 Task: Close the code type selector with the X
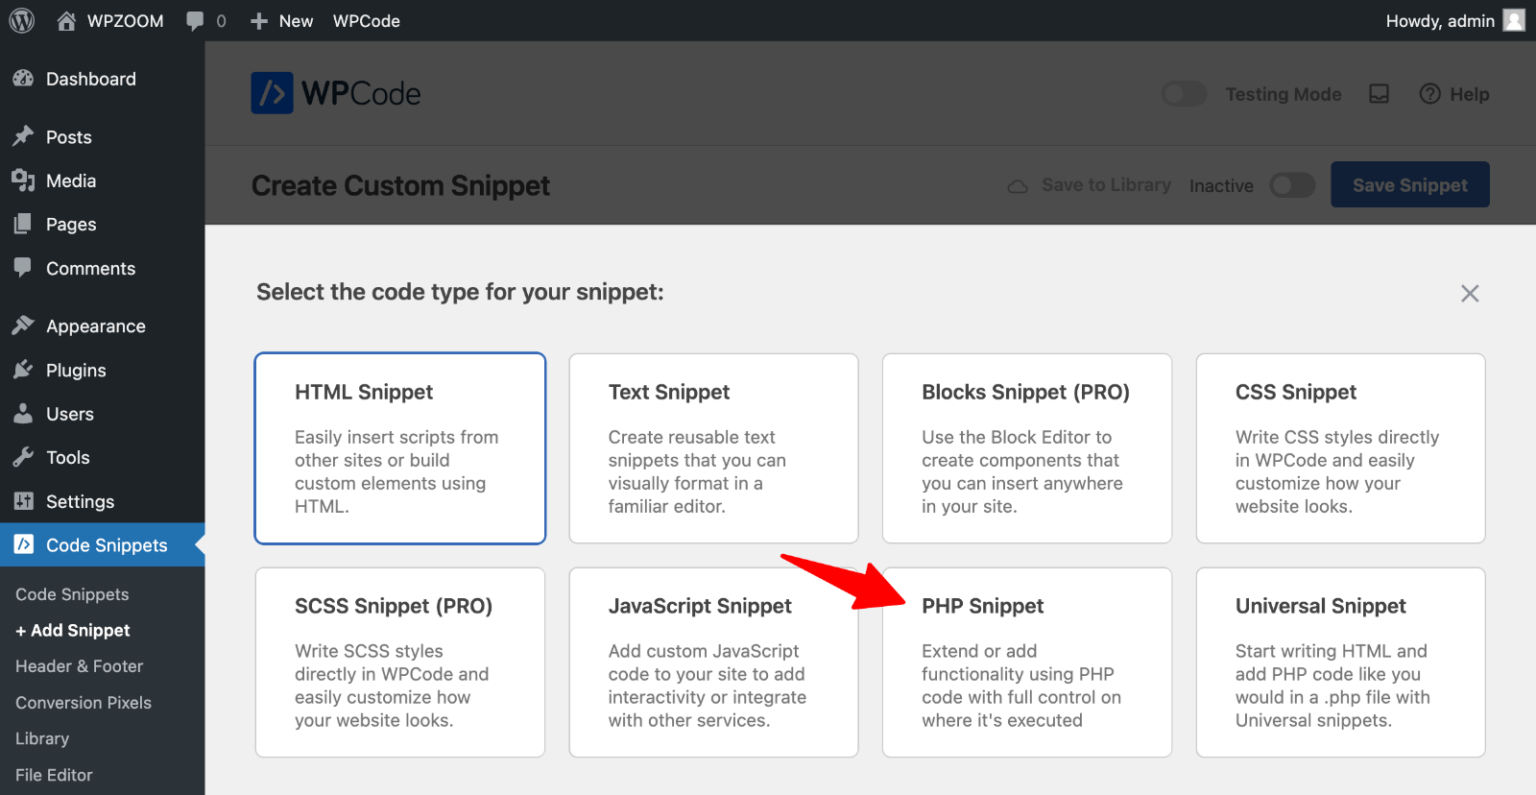pyautogui.click(x=1470, y=293)
